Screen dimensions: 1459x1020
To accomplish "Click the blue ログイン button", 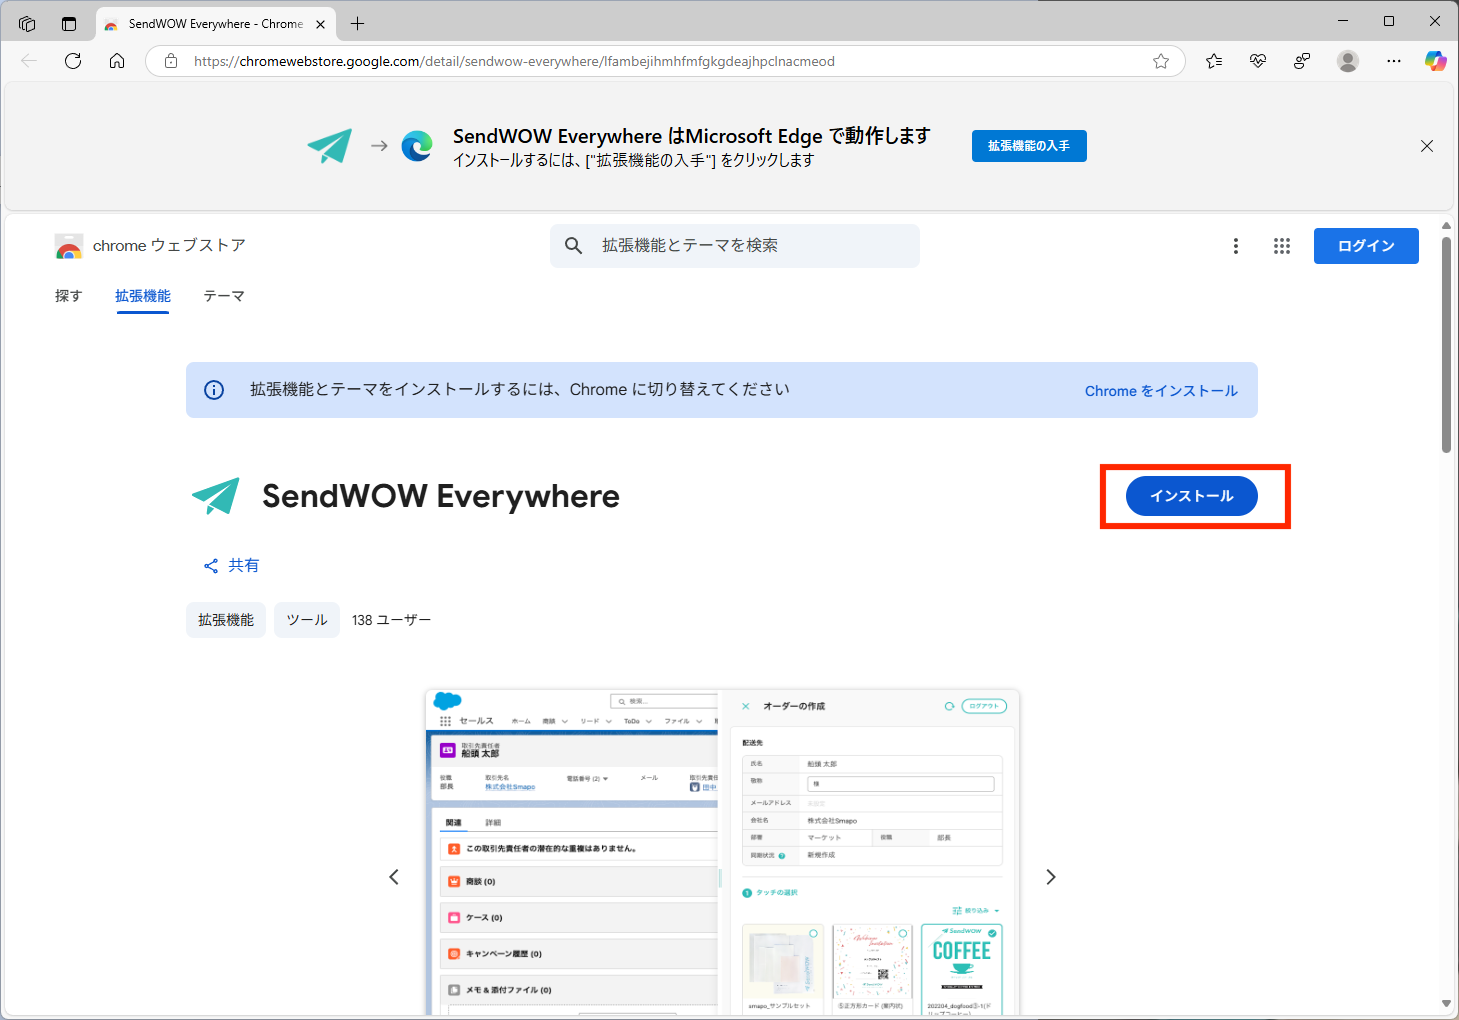I will tap(1366, 246).
